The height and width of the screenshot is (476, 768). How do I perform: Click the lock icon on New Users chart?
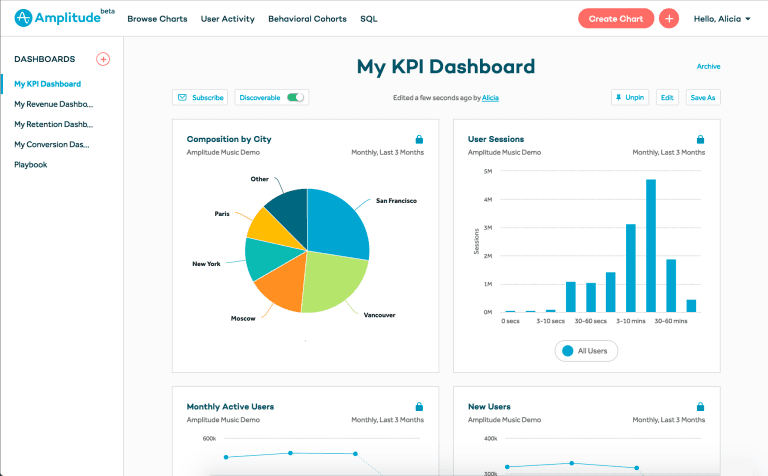(x=700, y=407)
